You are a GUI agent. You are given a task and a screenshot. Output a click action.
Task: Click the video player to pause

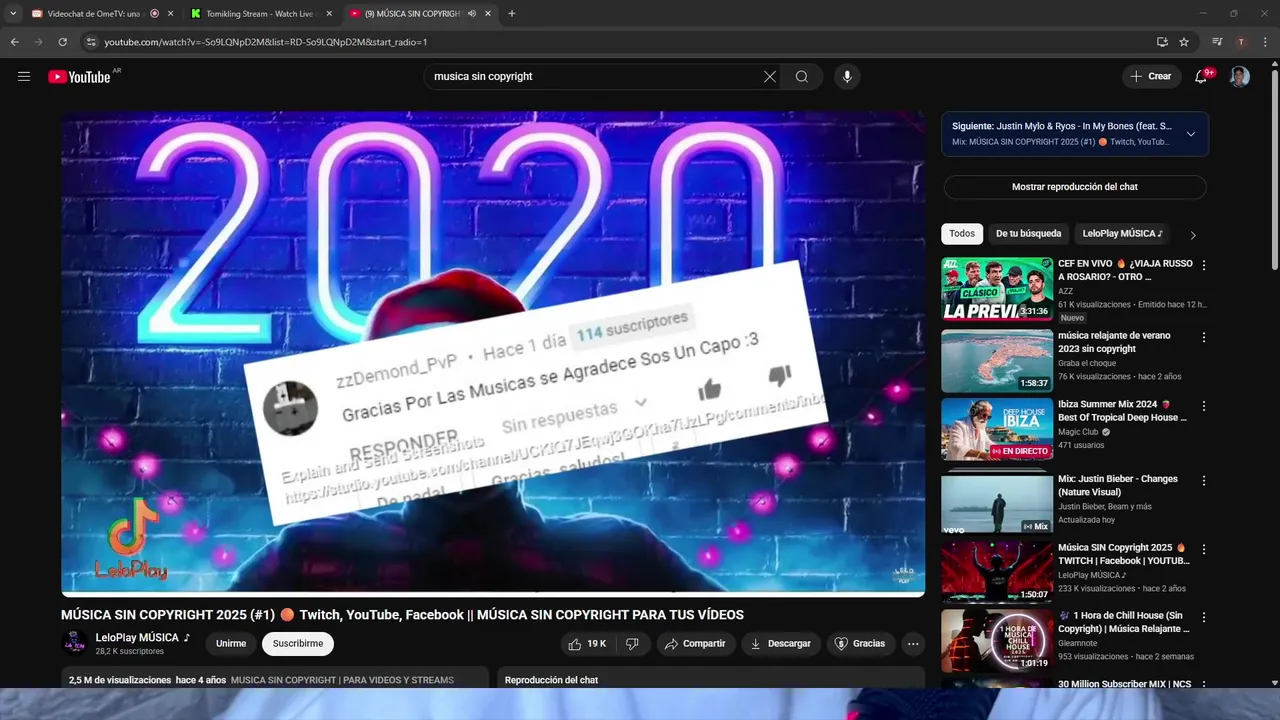pos(493,353)
